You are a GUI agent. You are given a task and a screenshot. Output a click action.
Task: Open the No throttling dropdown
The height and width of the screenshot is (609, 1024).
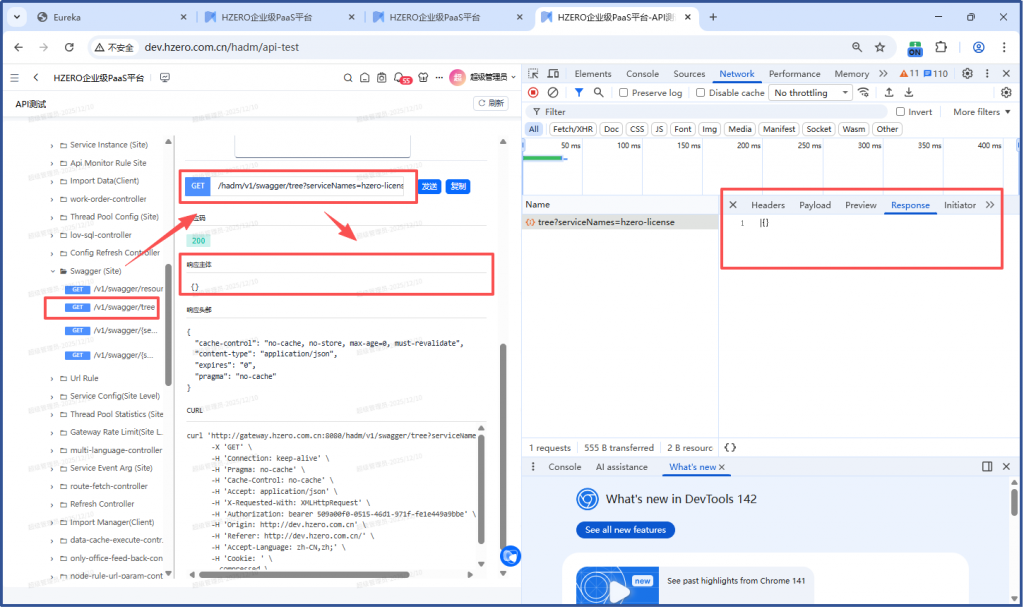pos(810,93)
